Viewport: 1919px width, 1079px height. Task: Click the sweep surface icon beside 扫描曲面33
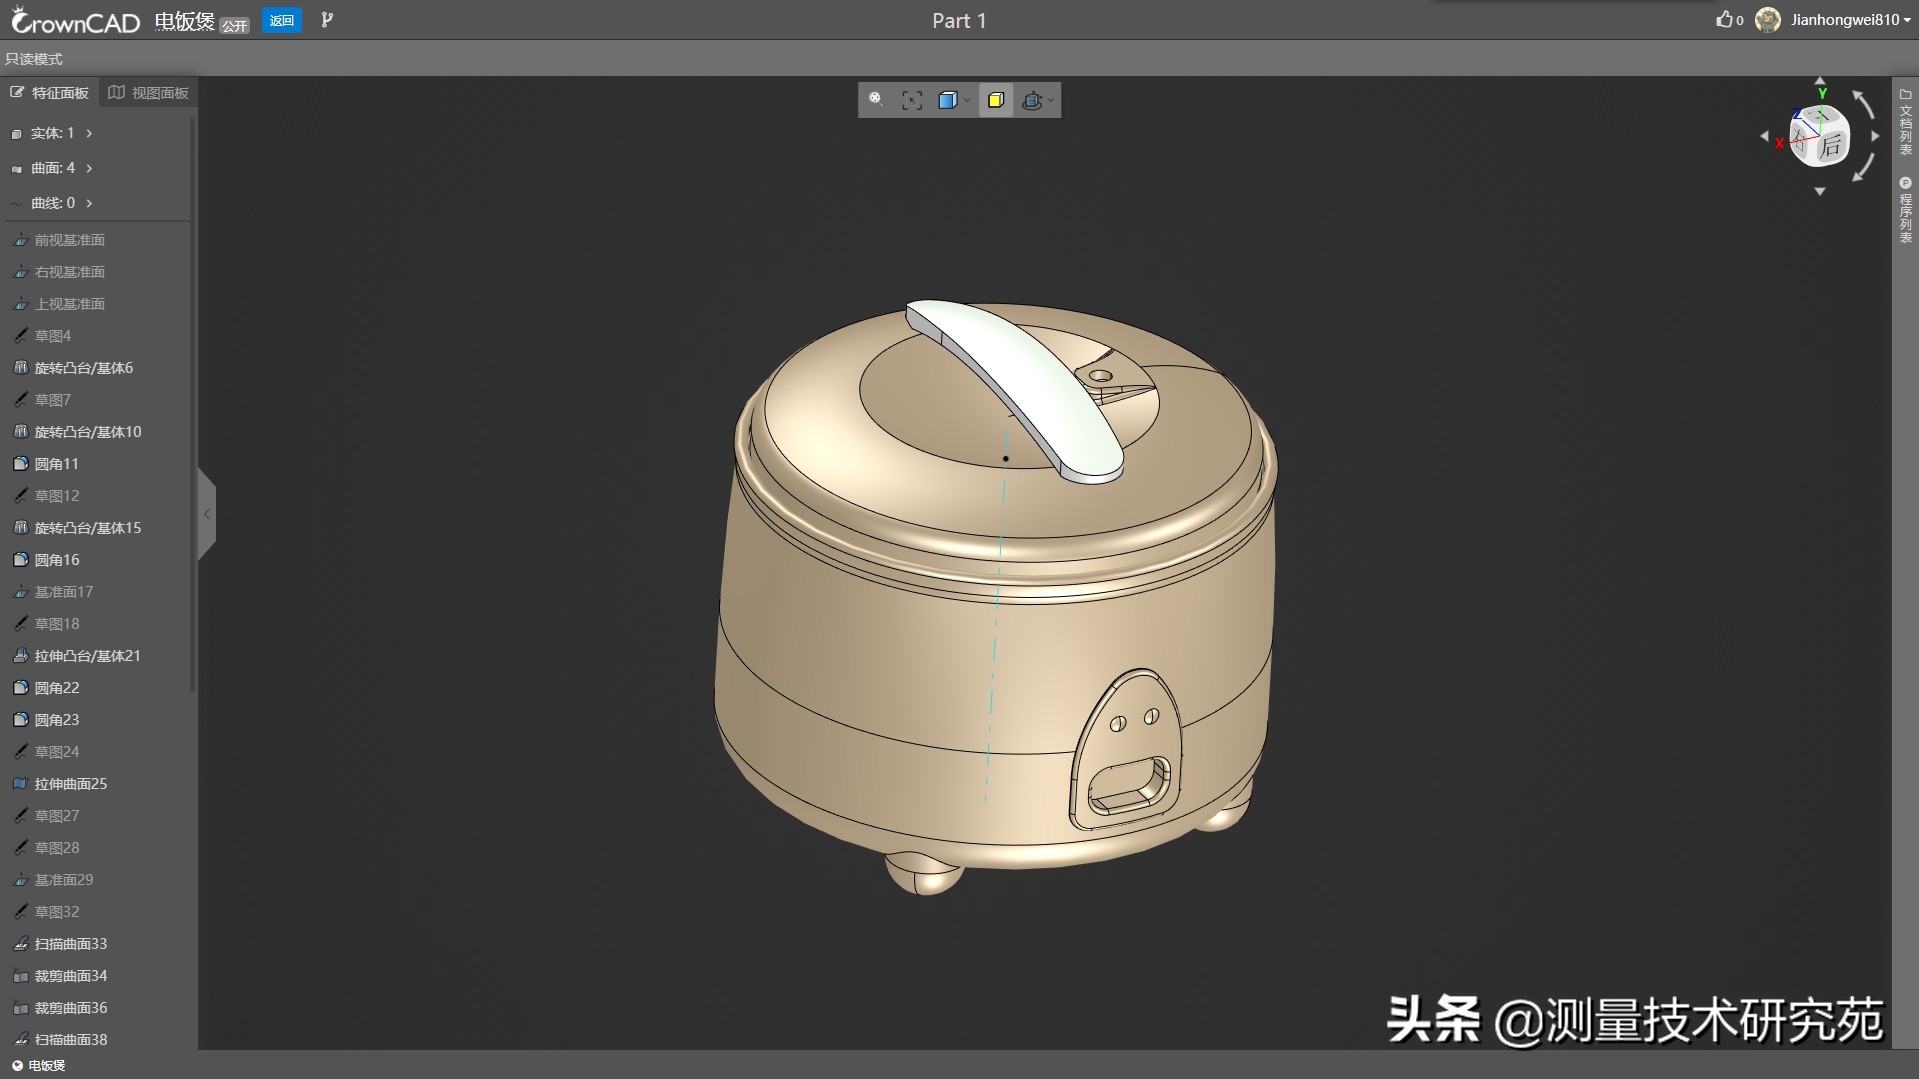coord(20,944)
